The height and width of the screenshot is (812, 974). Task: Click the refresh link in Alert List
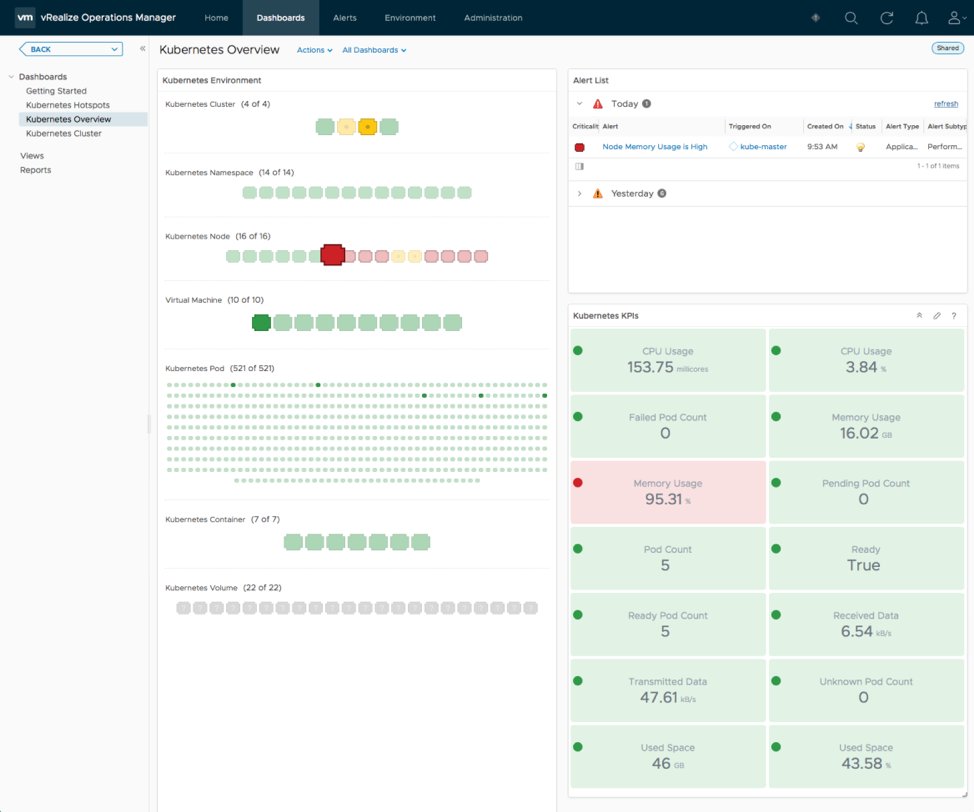(946, 104)
